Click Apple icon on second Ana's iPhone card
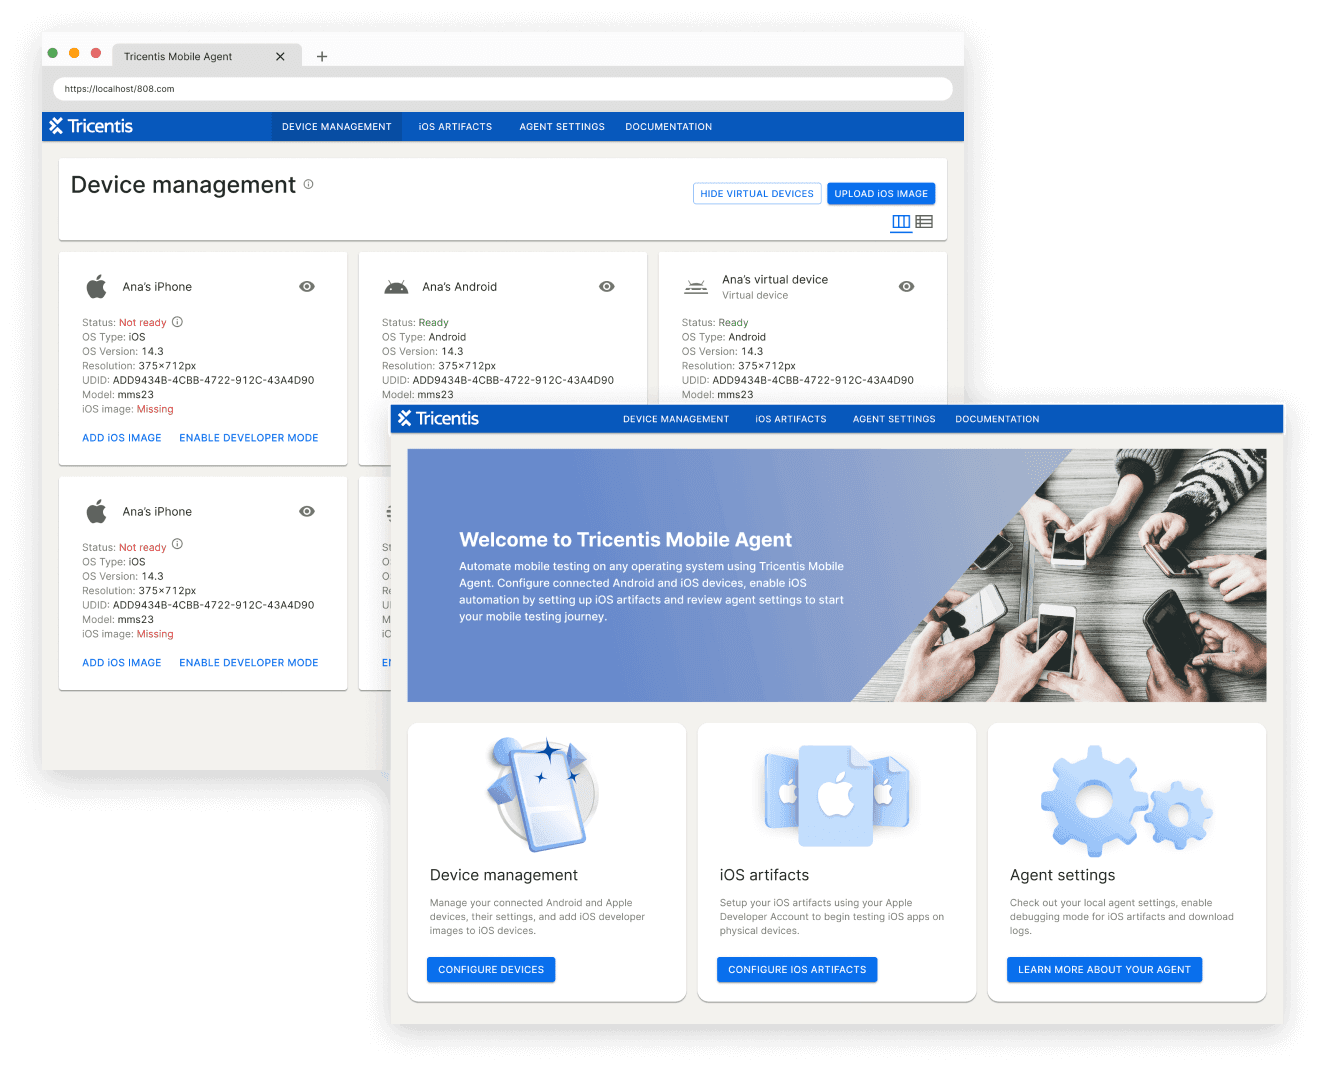 (97, 512)
